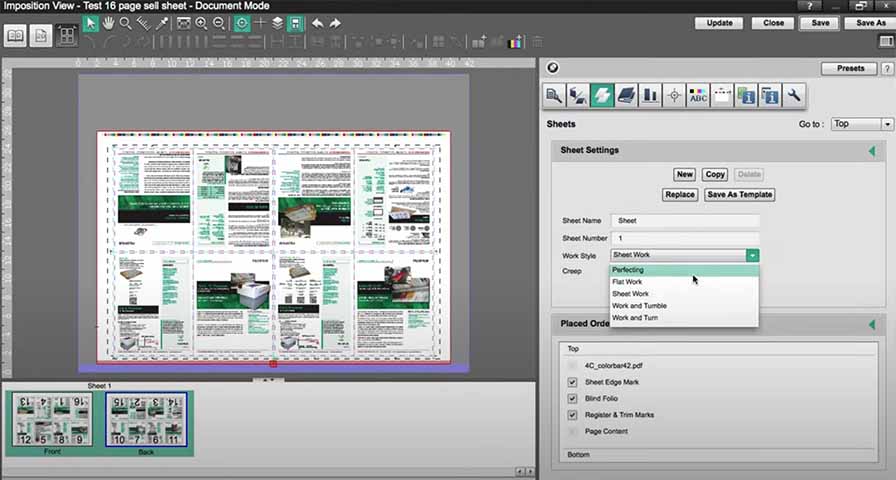Select the Front sheet thumbnail

(52, 419)
